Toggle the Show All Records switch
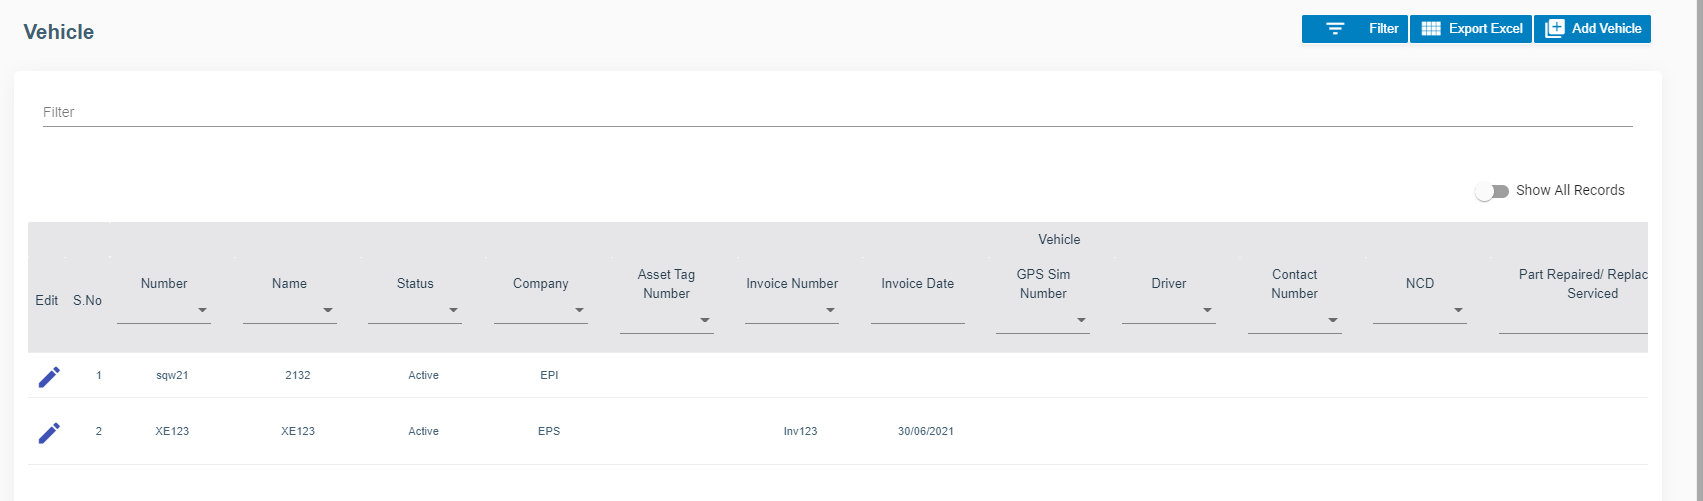 pyautogui.click(x=1492, y=191)
